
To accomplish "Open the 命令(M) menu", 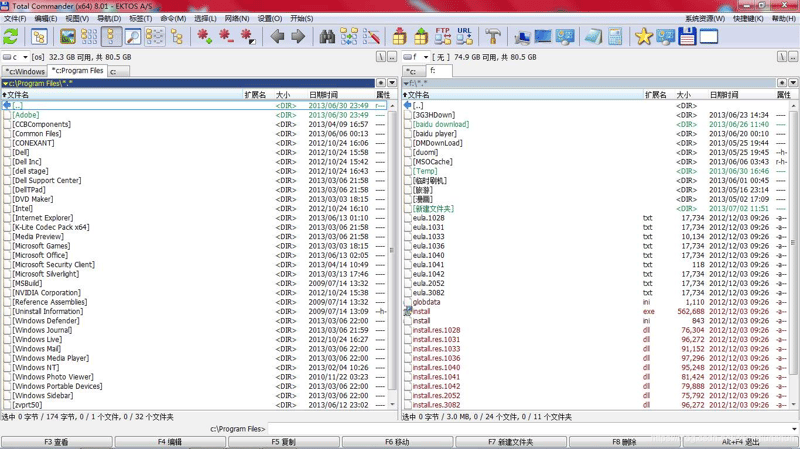I will click(x=173, y=18).
